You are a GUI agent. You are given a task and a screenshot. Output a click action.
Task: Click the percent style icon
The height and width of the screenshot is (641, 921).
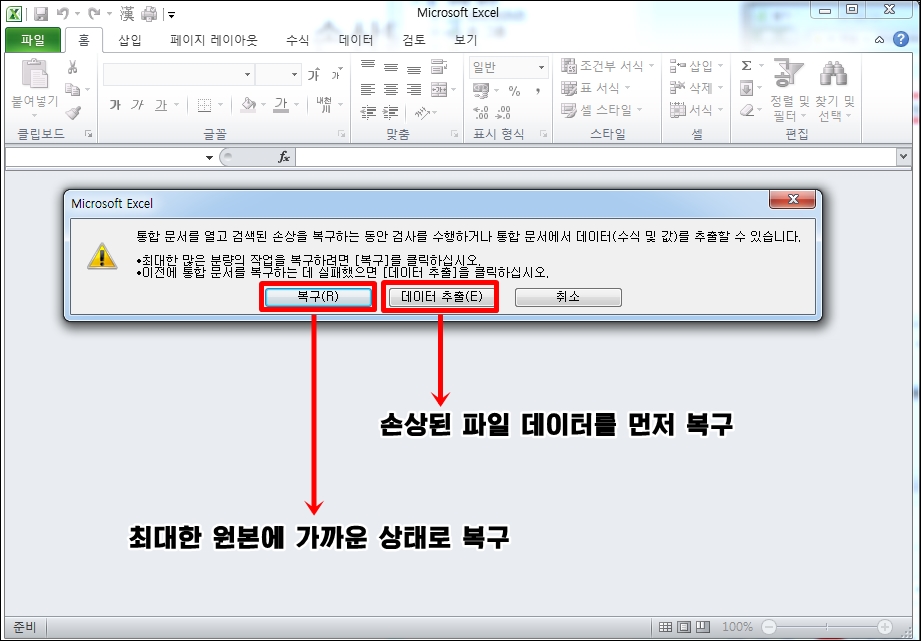(x=515, y=90)
